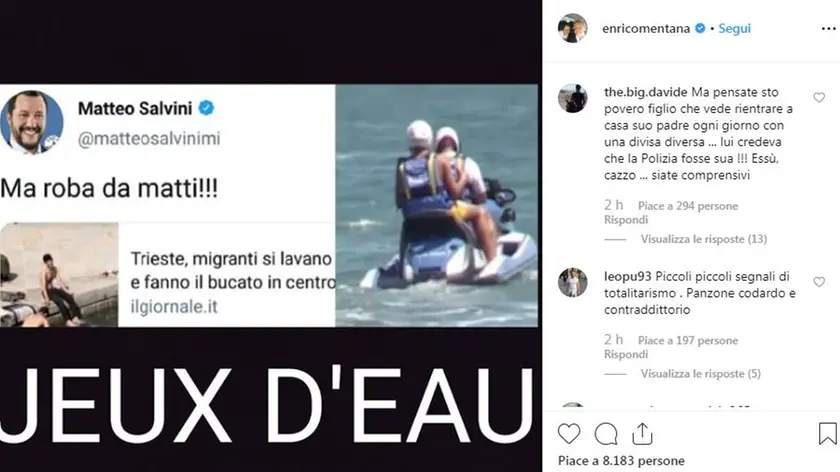Like leopu93's comment heart

pos(819,282)
